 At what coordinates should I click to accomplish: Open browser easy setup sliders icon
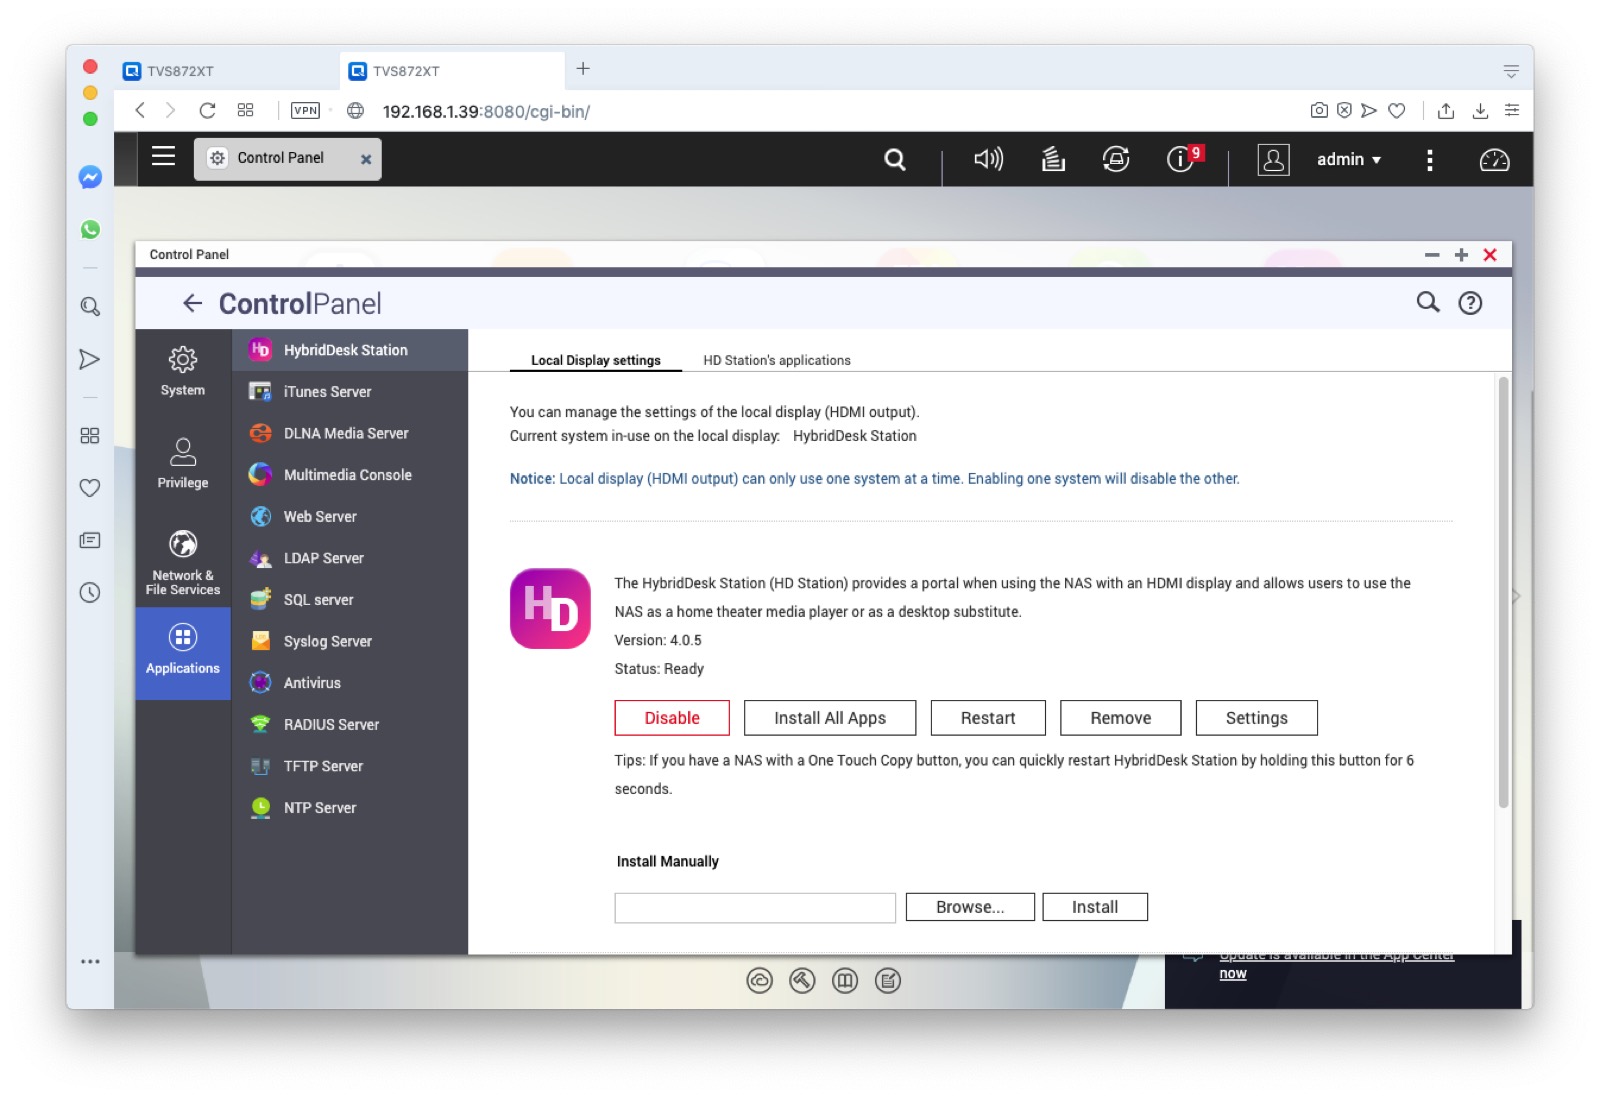coord(1512,110)
